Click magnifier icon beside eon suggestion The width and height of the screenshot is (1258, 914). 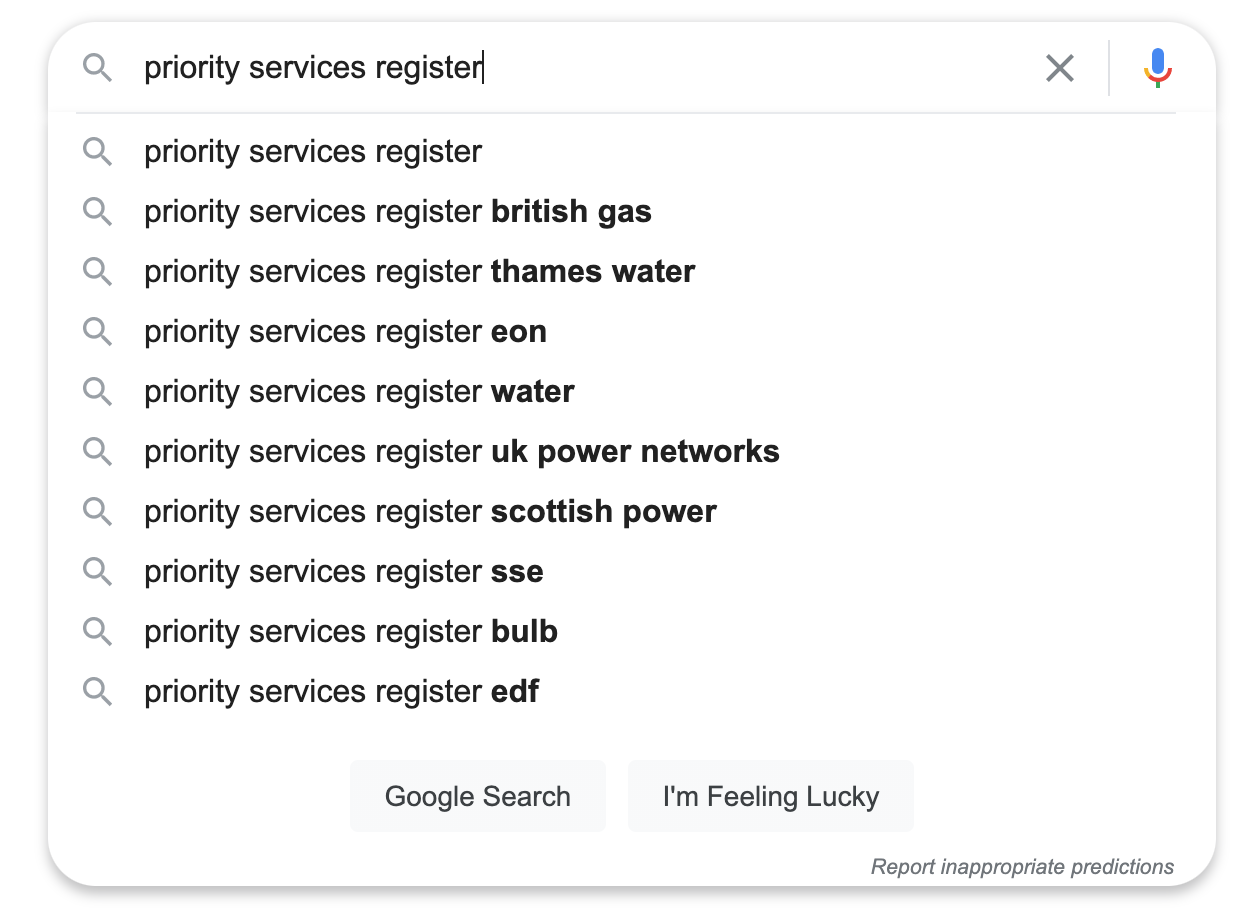97,332
